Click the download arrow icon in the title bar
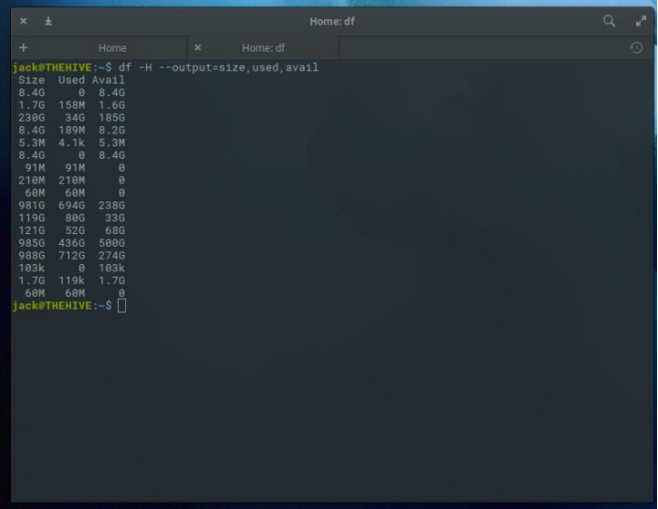The image size is (658, 509). [x=48, y=21]
